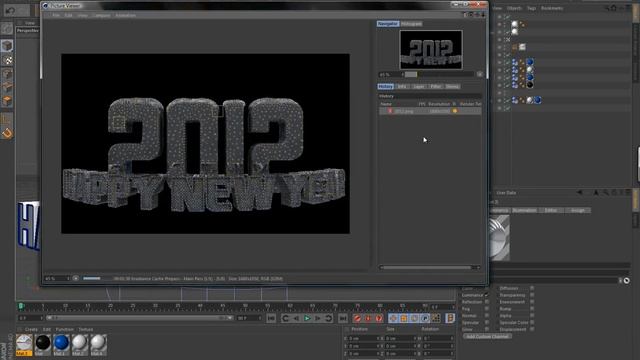The height and width of the screenshot is (360, 640).
Task: Toggle rotation keyframe recording icon
Action: [x=414, y=318]
